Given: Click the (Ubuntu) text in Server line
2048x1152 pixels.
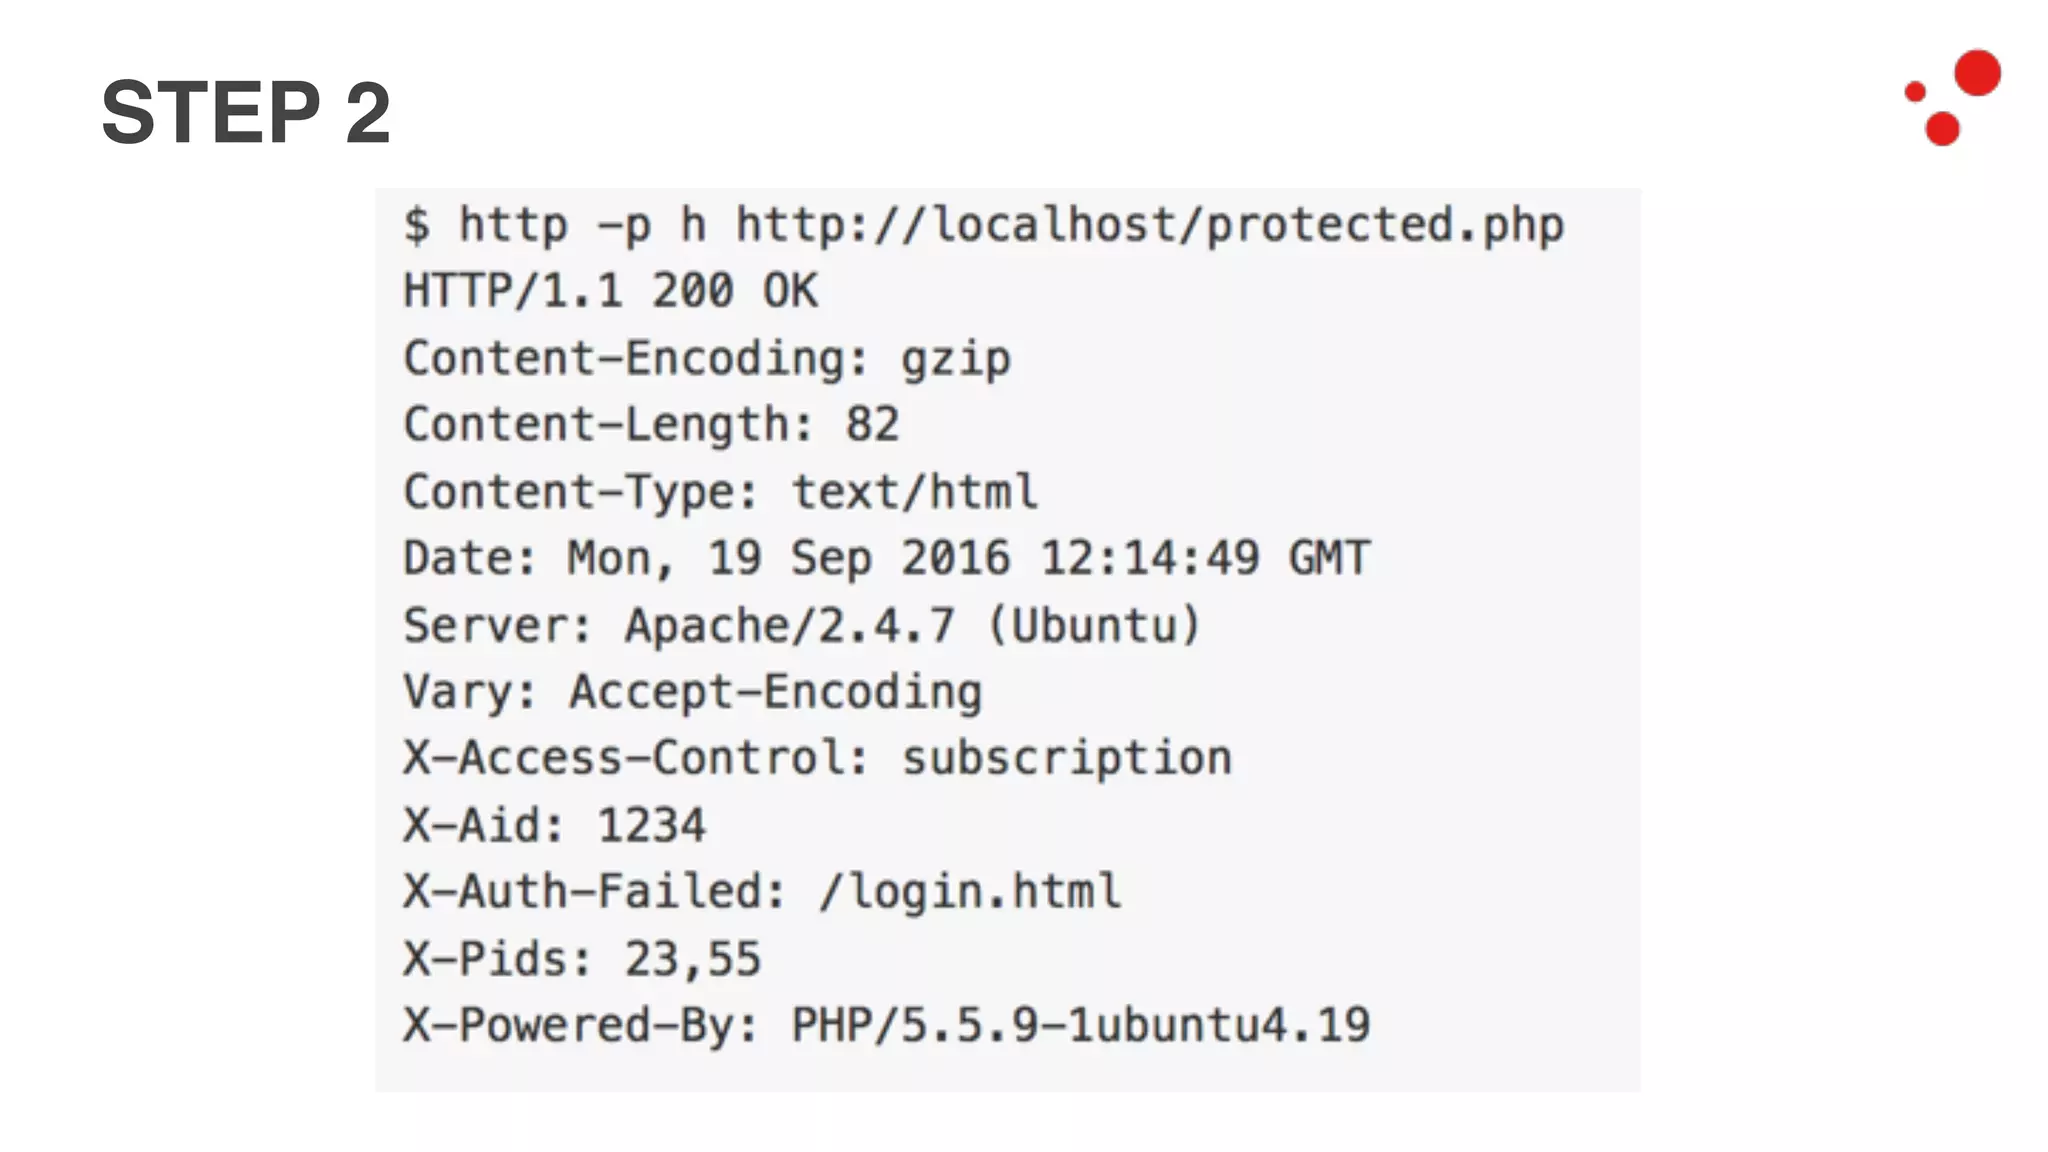Looking at the screenshot, I should tap(1093, 626).
